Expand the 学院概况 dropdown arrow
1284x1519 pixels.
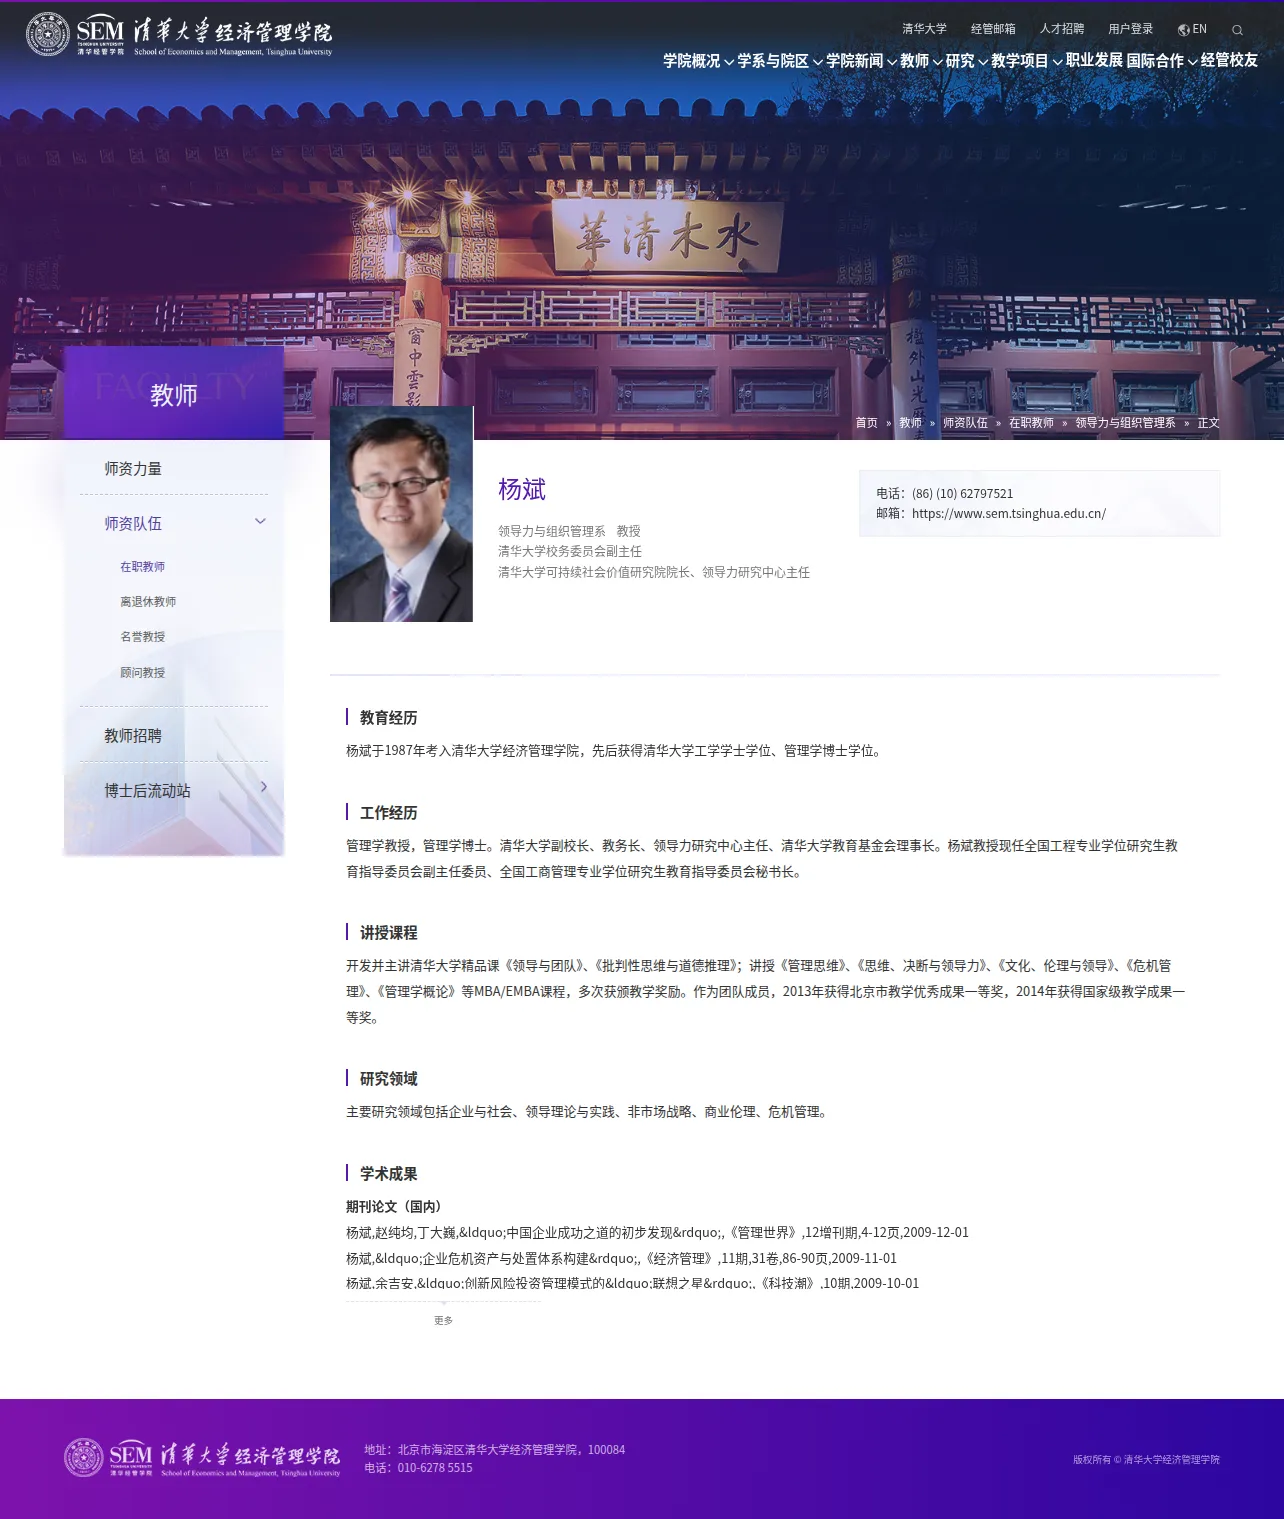click(x=729, y=62)
